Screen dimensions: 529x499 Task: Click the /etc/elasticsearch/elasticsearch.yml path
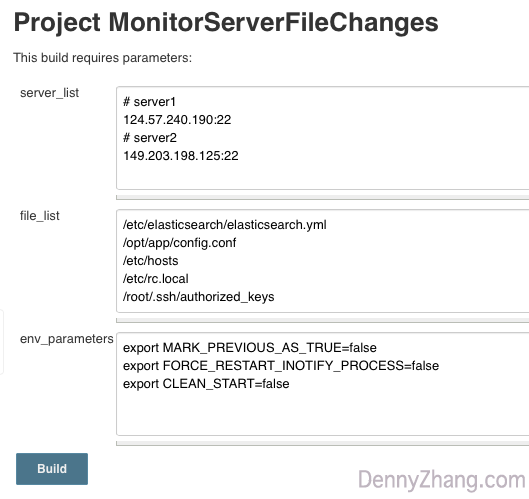[x=224, y=225]
